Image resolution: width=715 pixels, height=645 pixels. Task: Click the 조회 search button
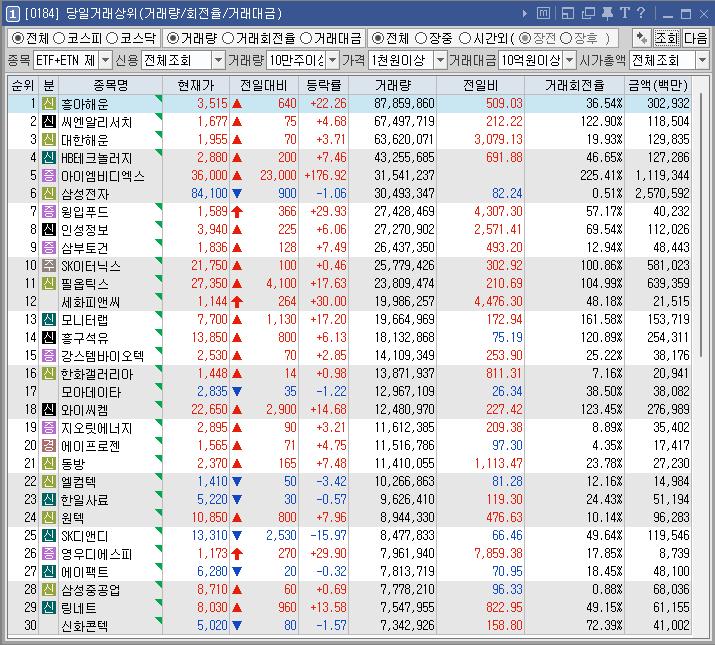tap(667, 38)
